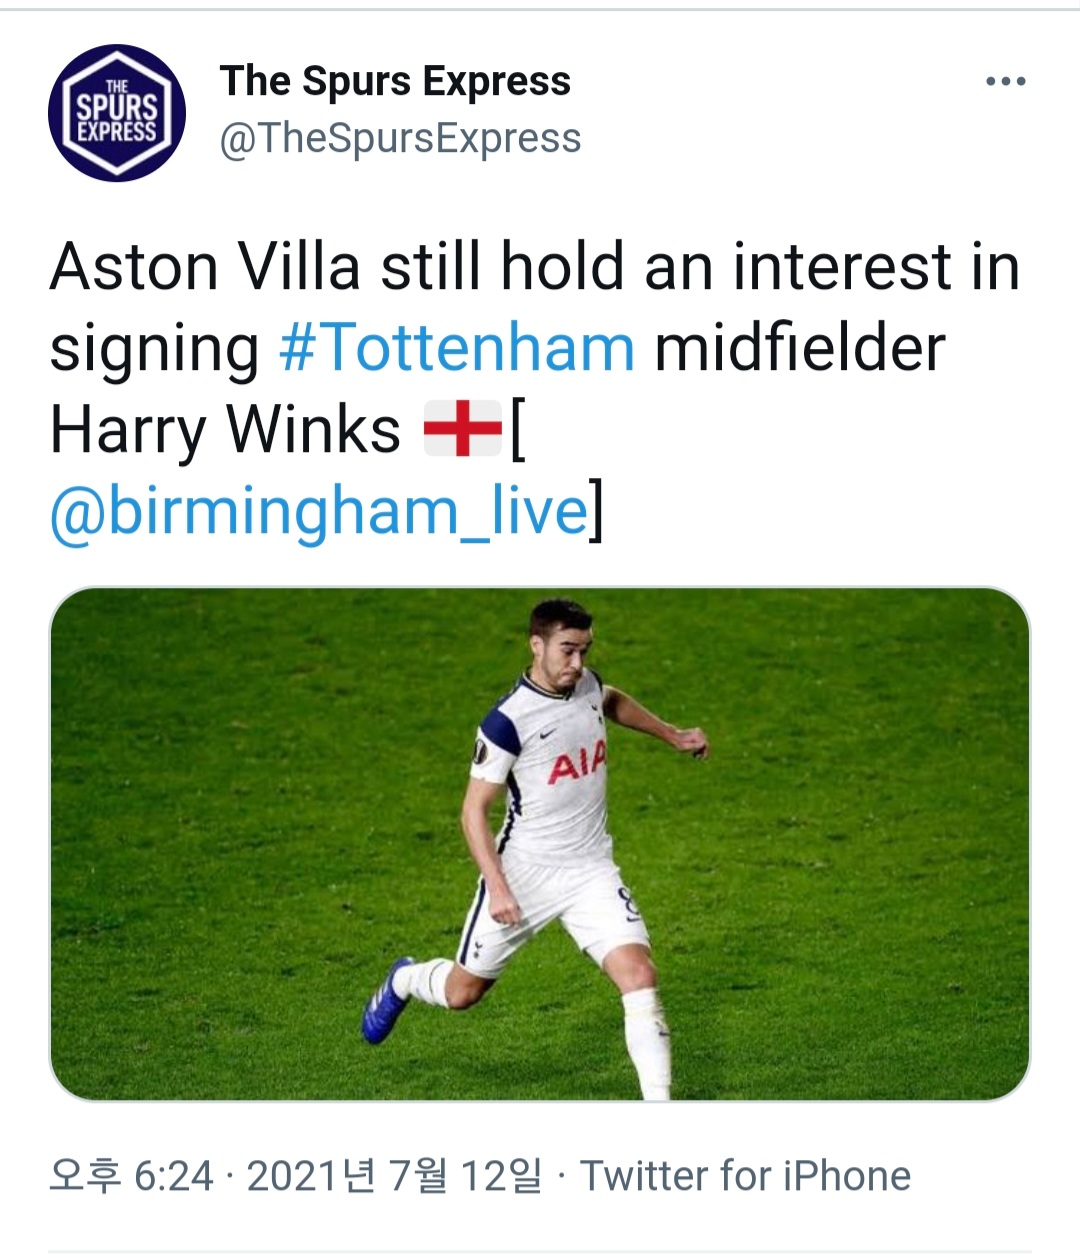
Task: Open The Spurs Express profile avatar
Action: pyautogui.click(x=117, y=113)
